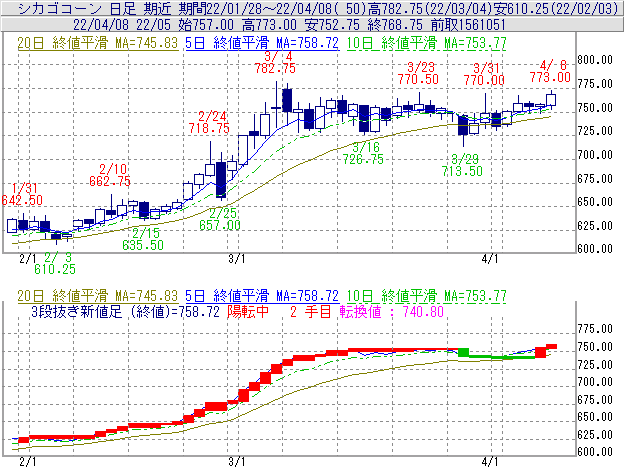This screenshot has width=624, height=475.
Task: Click the 2/3 low label 610.25
Action: click(55, 269)
